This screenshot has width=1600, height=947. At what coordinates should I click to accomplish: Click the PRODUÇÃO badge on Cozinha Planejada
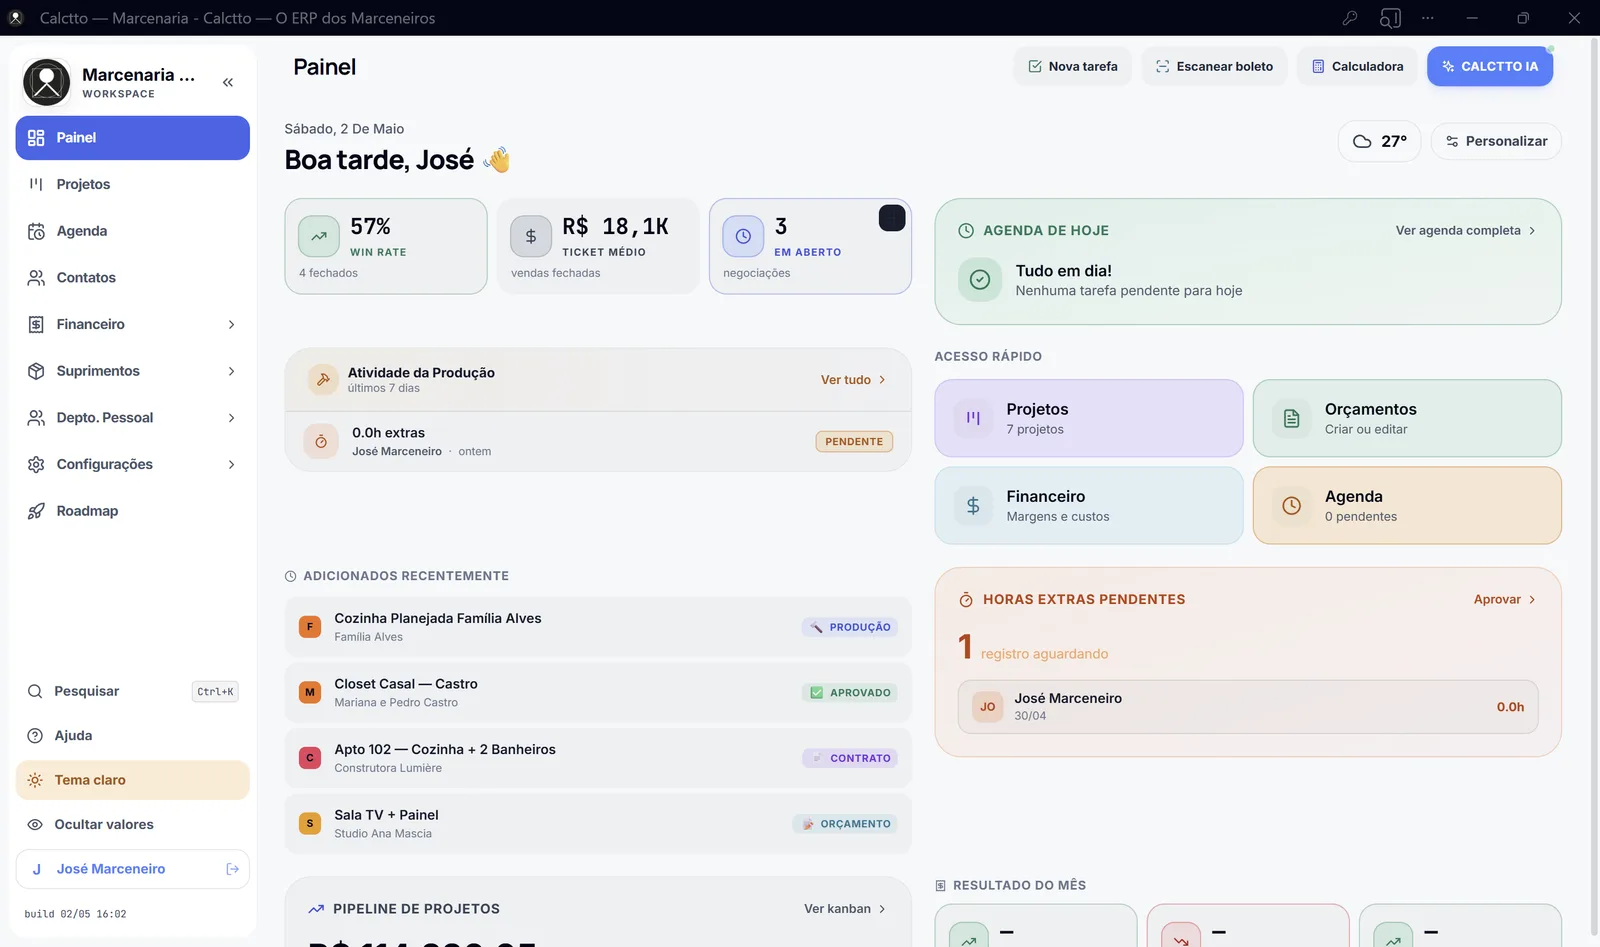click(850, 627)
